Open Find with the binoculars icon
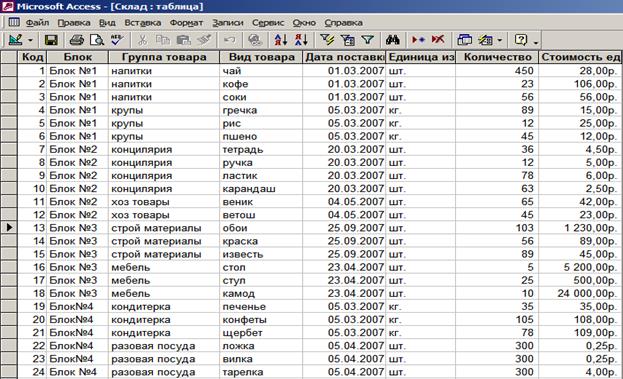 coord(393,40)
